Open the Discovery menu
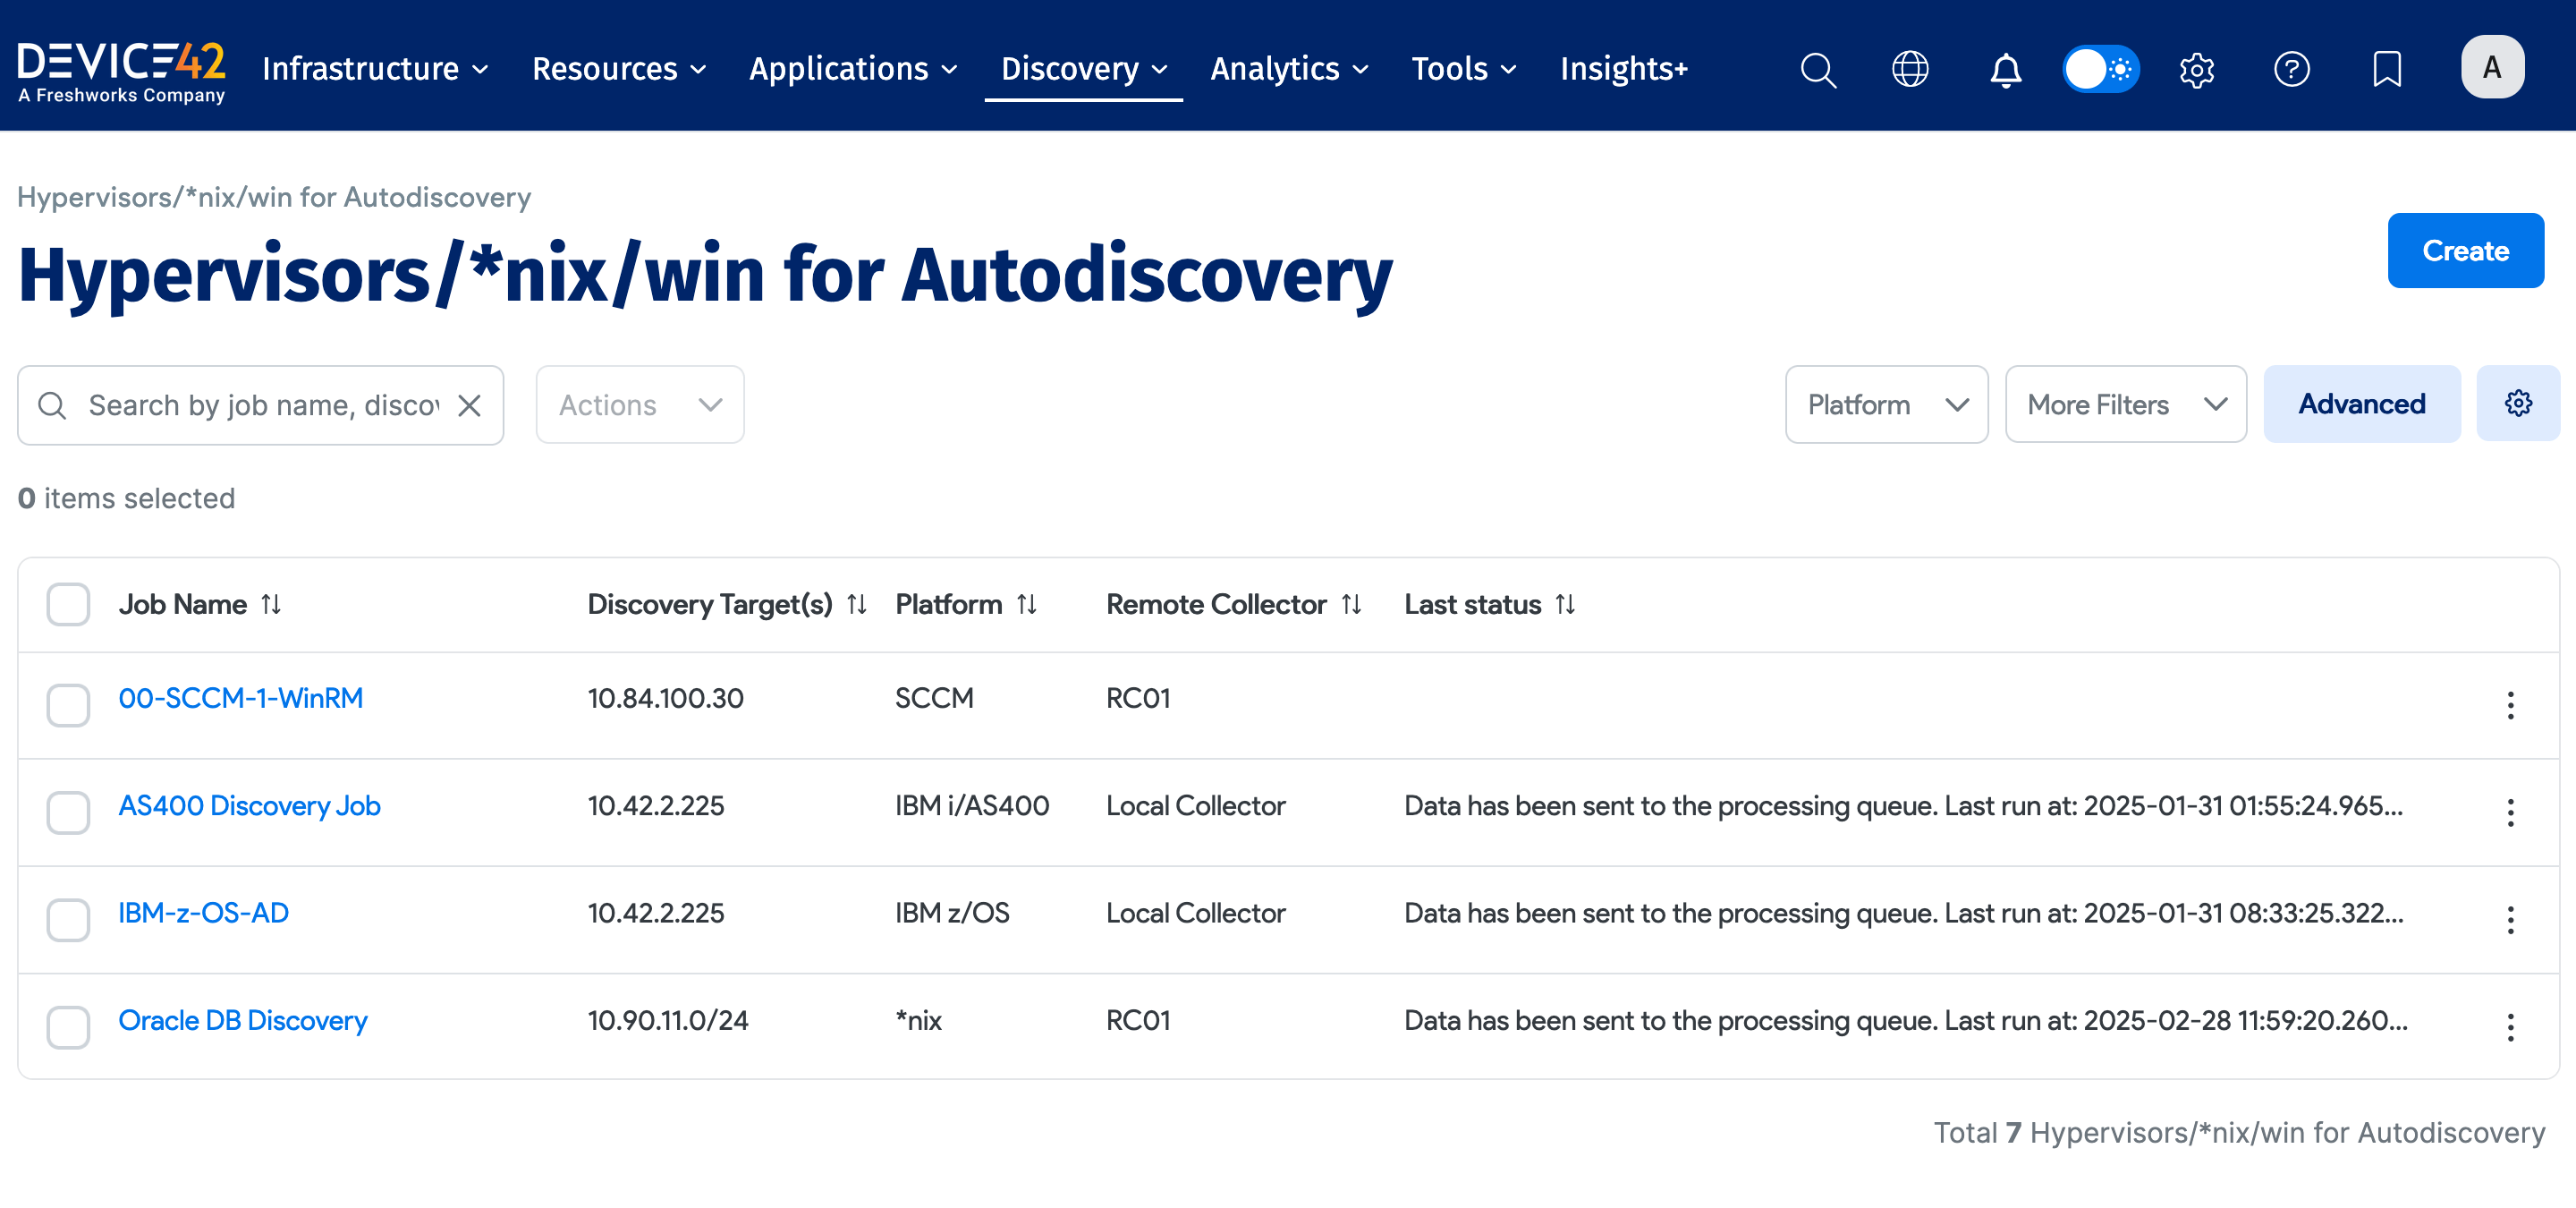This screenshot has height=1208, width=2576. (x=1083, y=69)
